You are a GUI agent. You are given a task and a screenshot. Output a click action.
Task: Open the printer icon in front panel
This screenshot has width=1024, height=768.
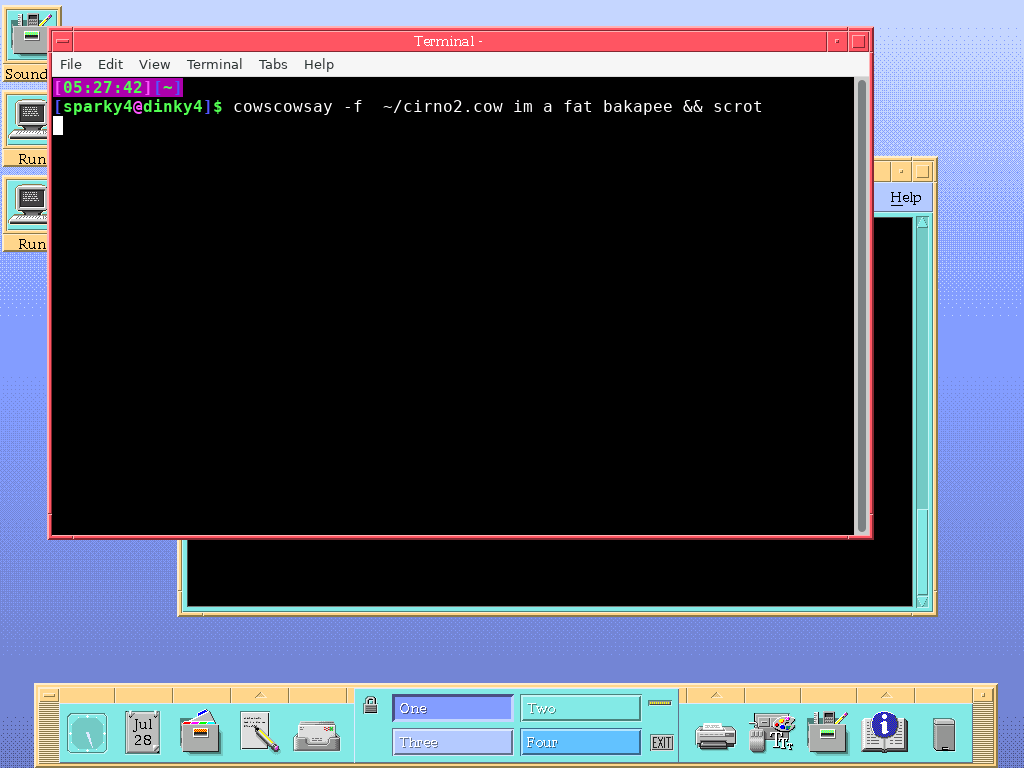pyautogui.click(x=715, y=735)
